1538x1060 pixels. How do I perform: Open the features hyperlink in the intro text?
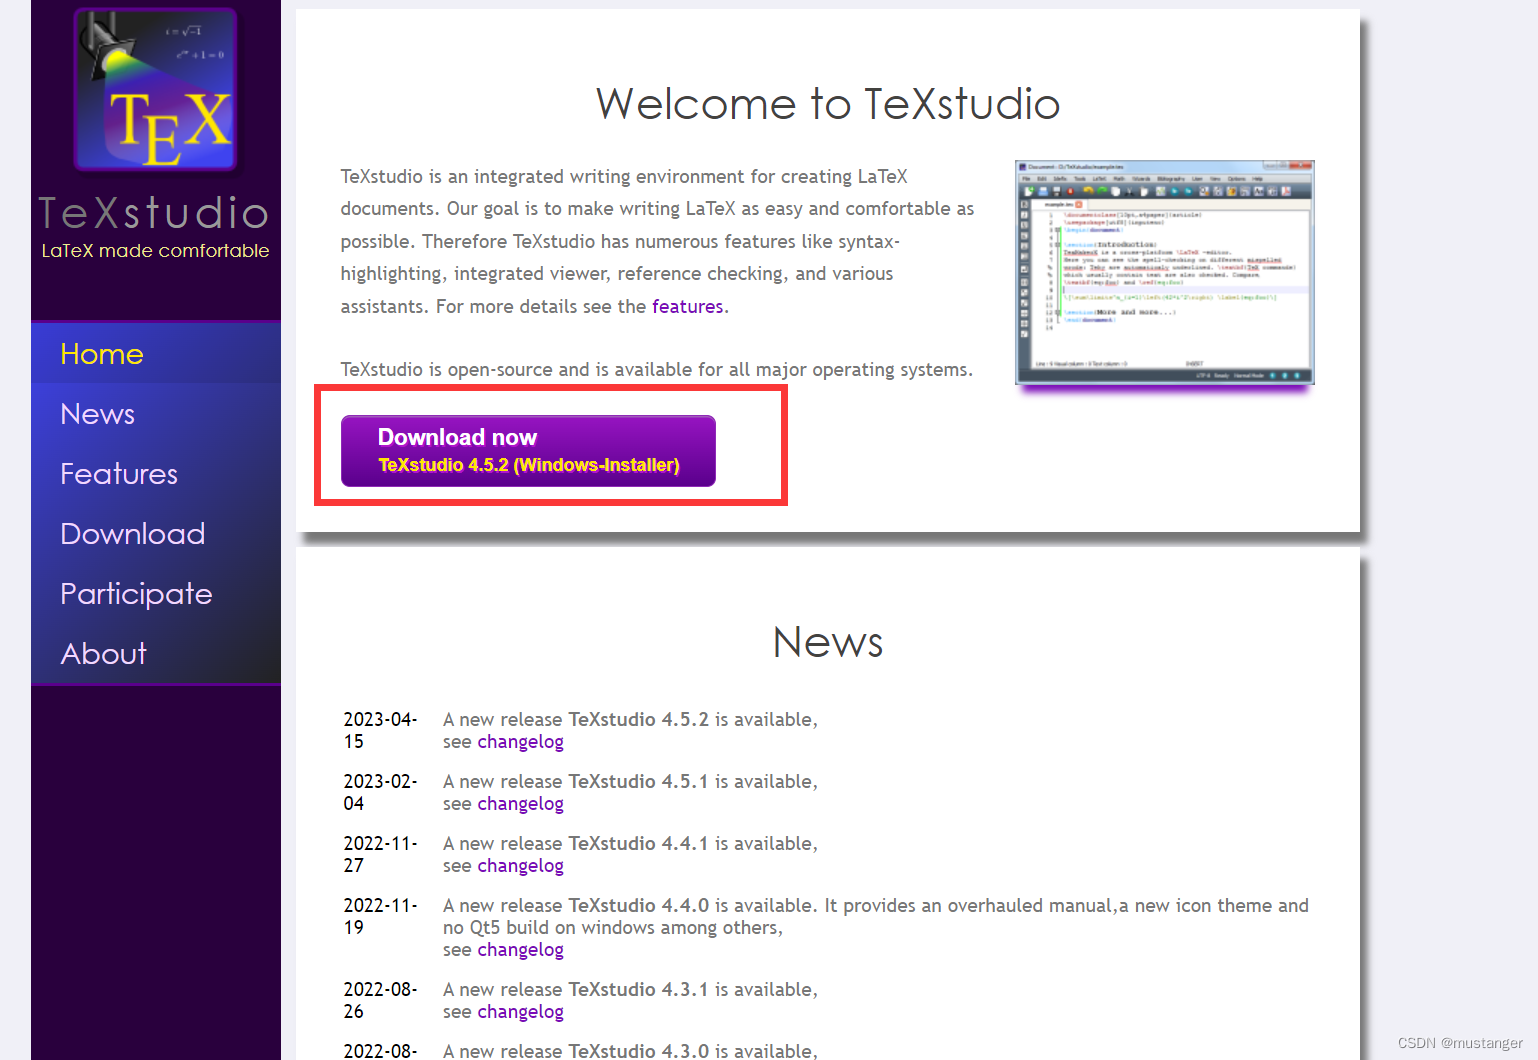[x=687, y=306]
